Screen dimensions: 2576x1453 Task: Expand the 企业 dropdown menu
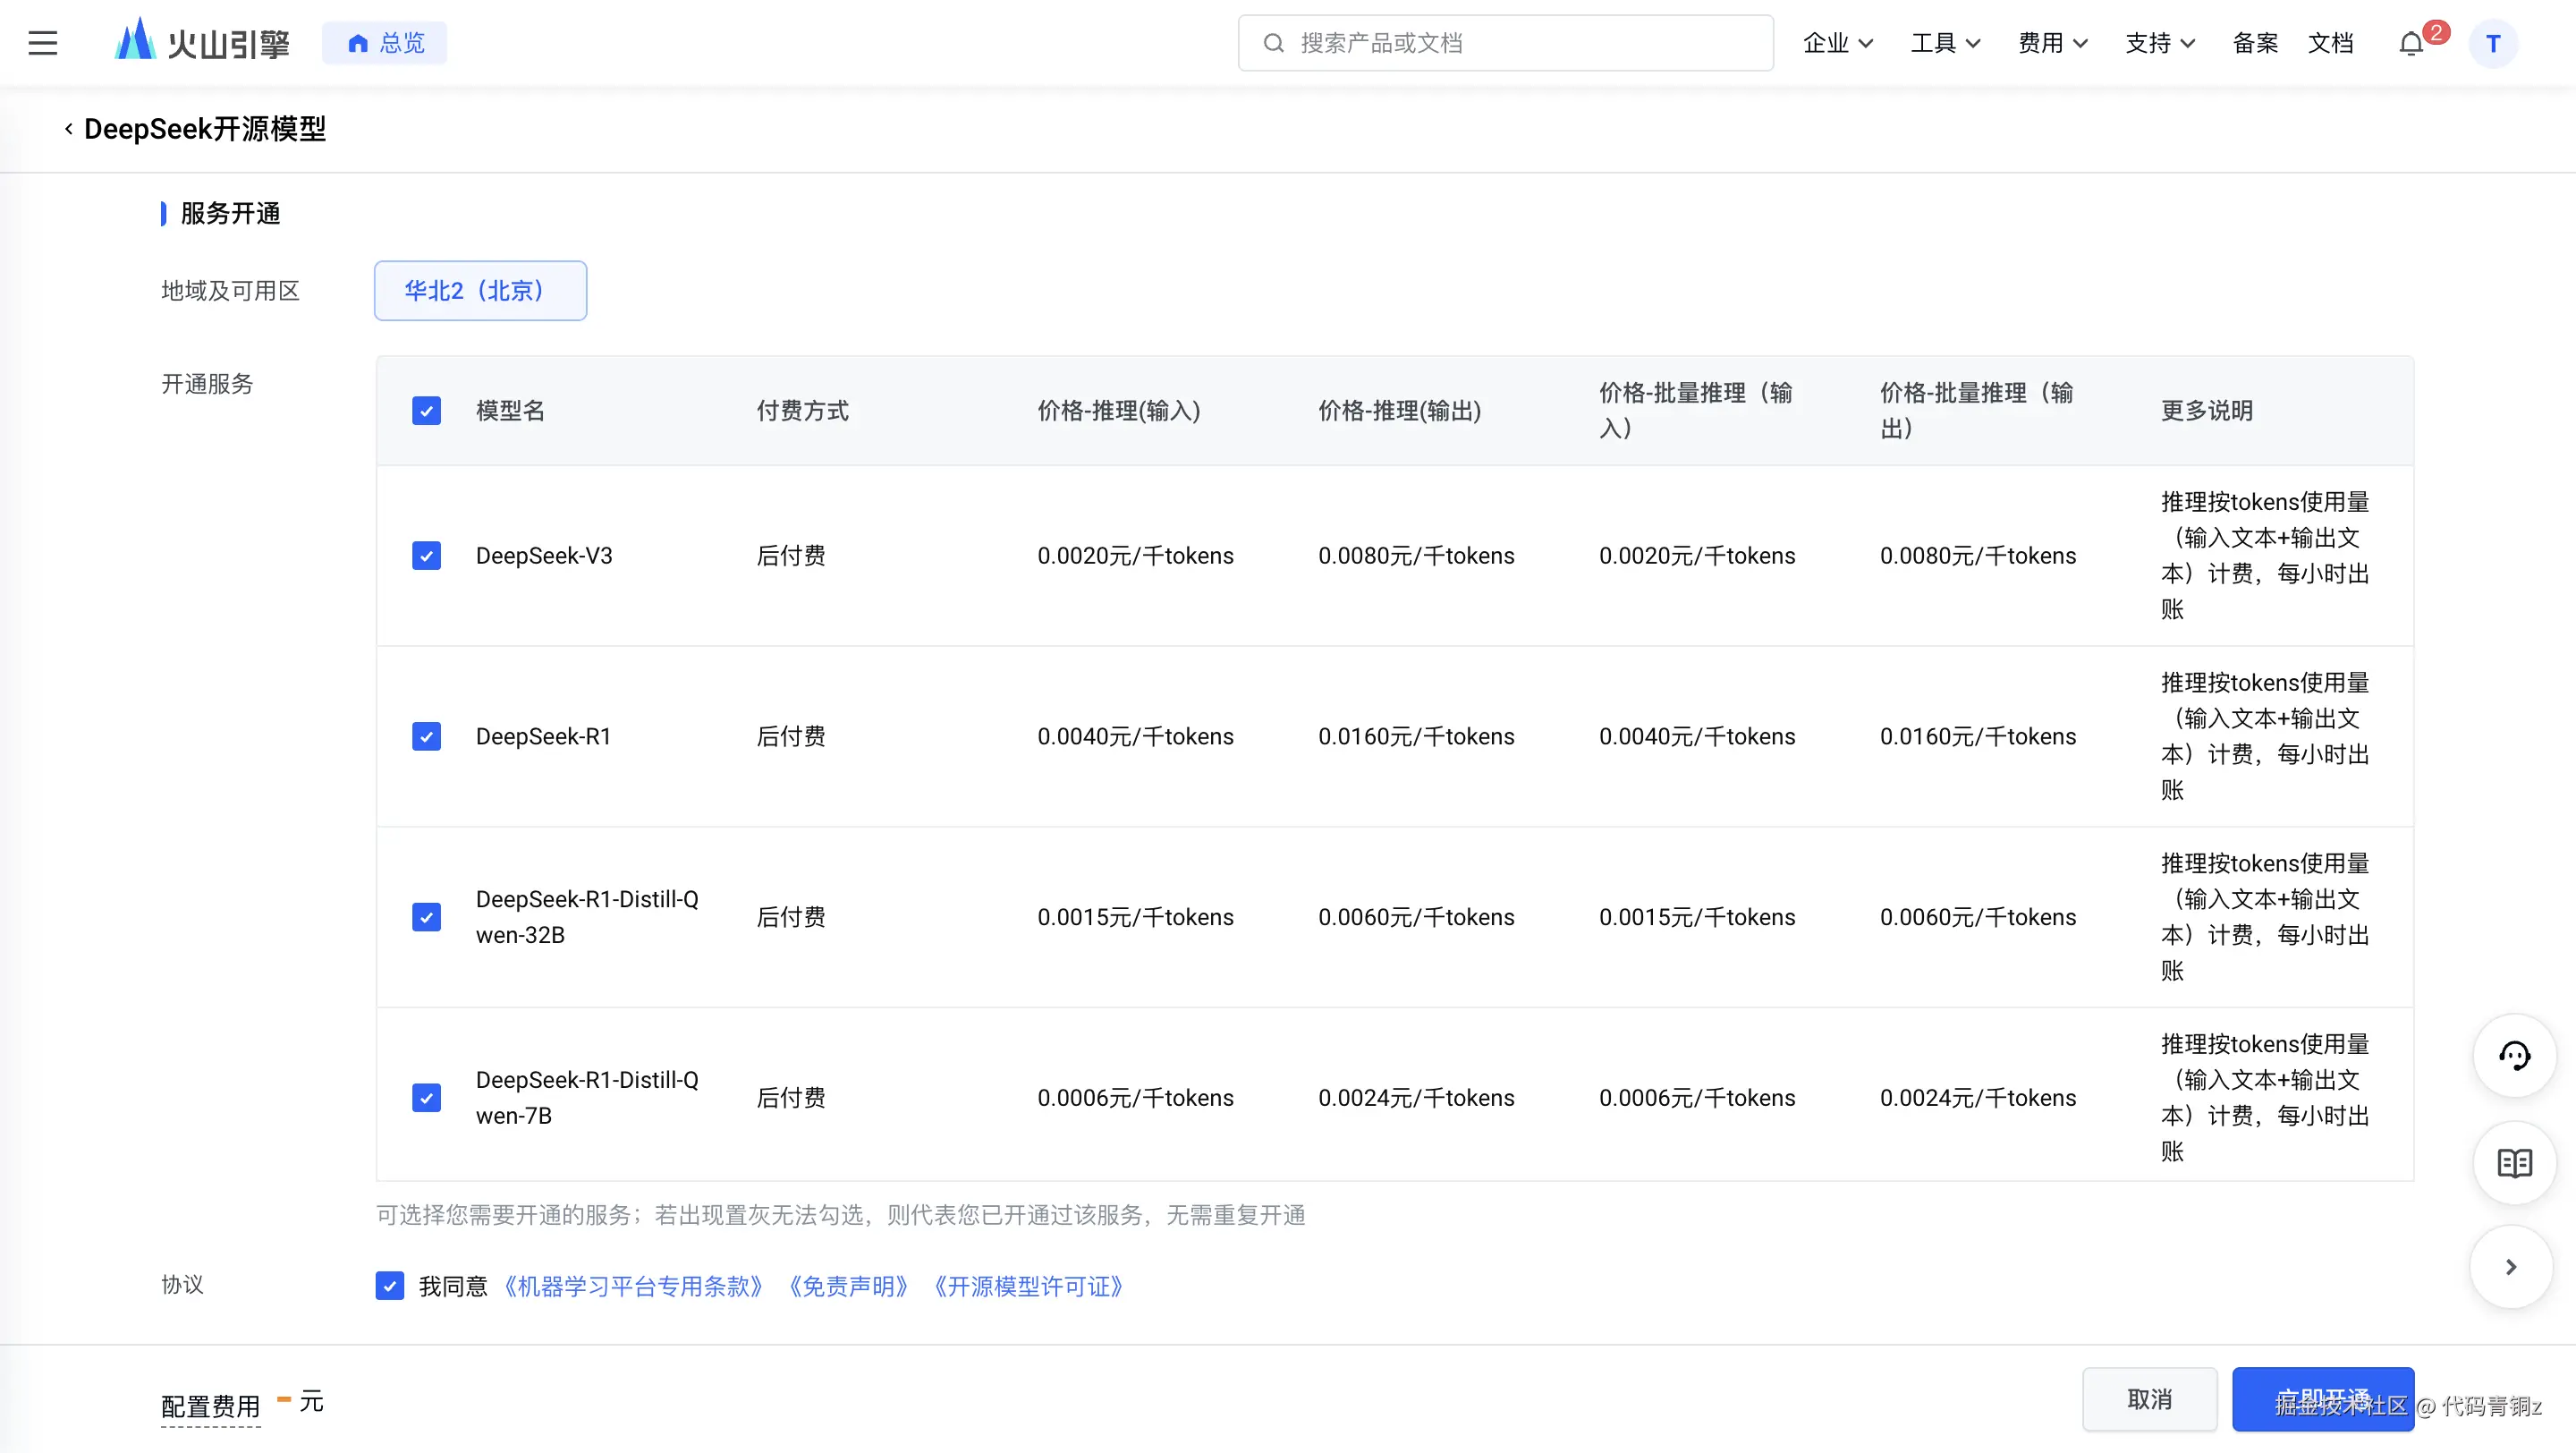1837,43
